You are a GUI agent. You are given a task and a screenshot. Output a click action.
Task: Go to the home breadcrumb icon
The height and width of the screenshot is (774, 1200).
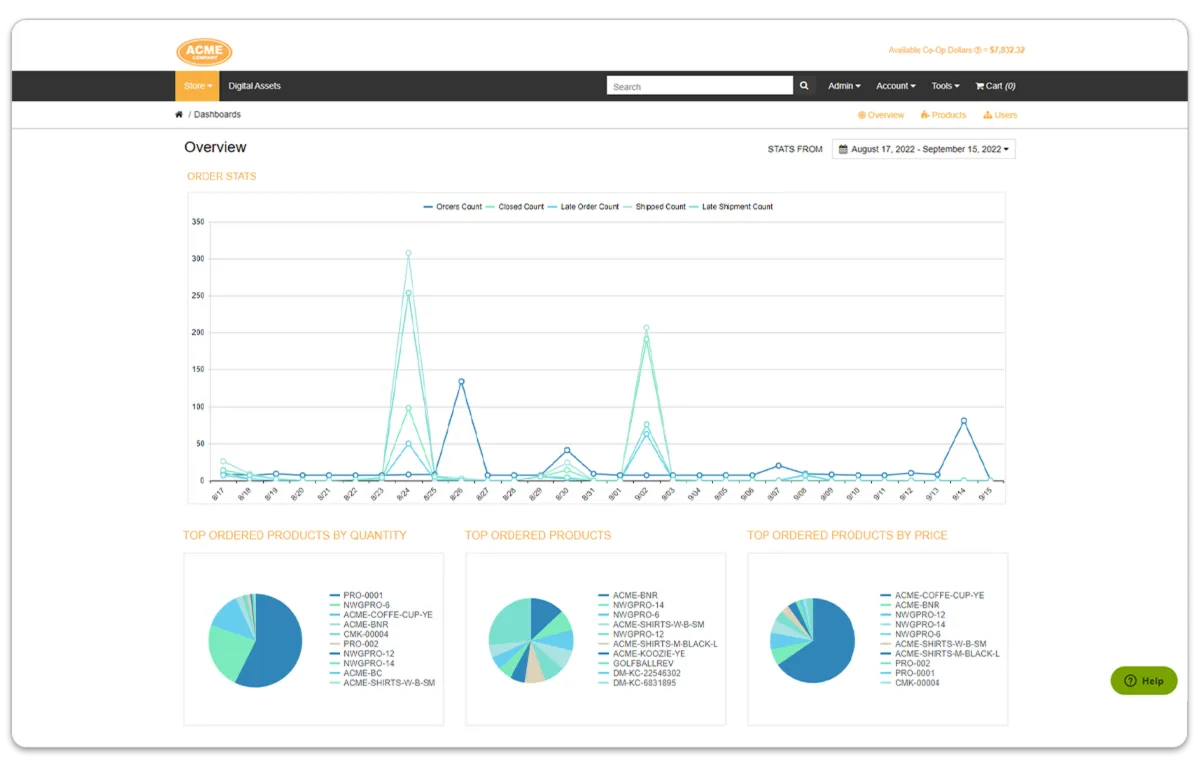tap(179, 115)
